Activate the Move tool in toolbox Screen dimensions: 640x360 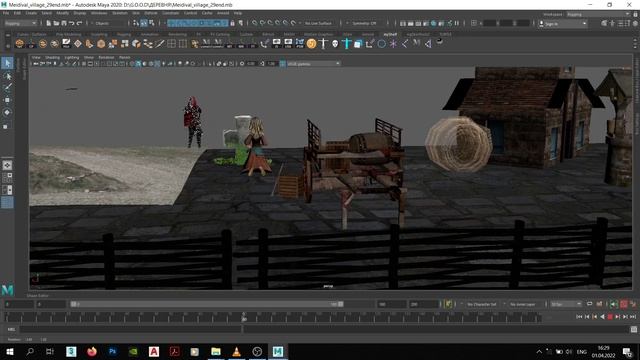coord(7,100)
